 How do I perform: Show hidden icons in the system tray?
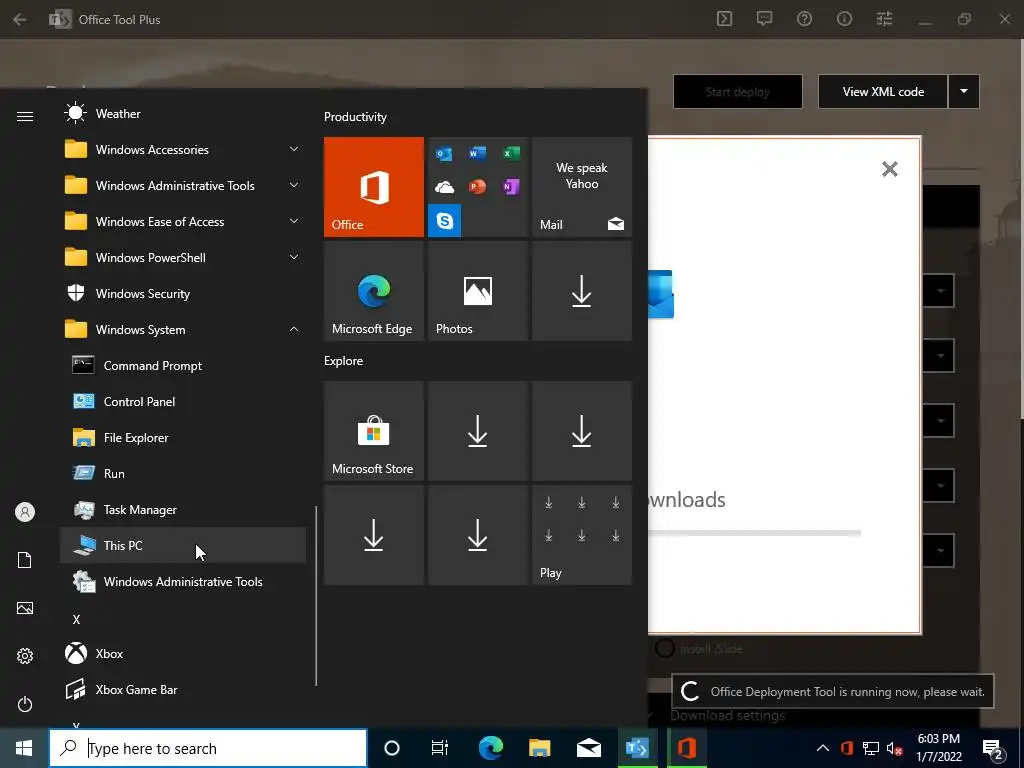point(823,748)
